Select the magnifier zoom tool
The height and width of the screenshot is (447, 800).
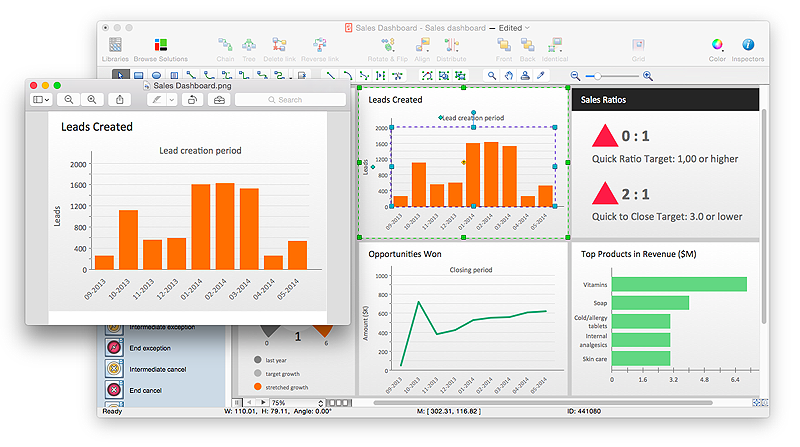pyautogui.click(x=492, y=76)
